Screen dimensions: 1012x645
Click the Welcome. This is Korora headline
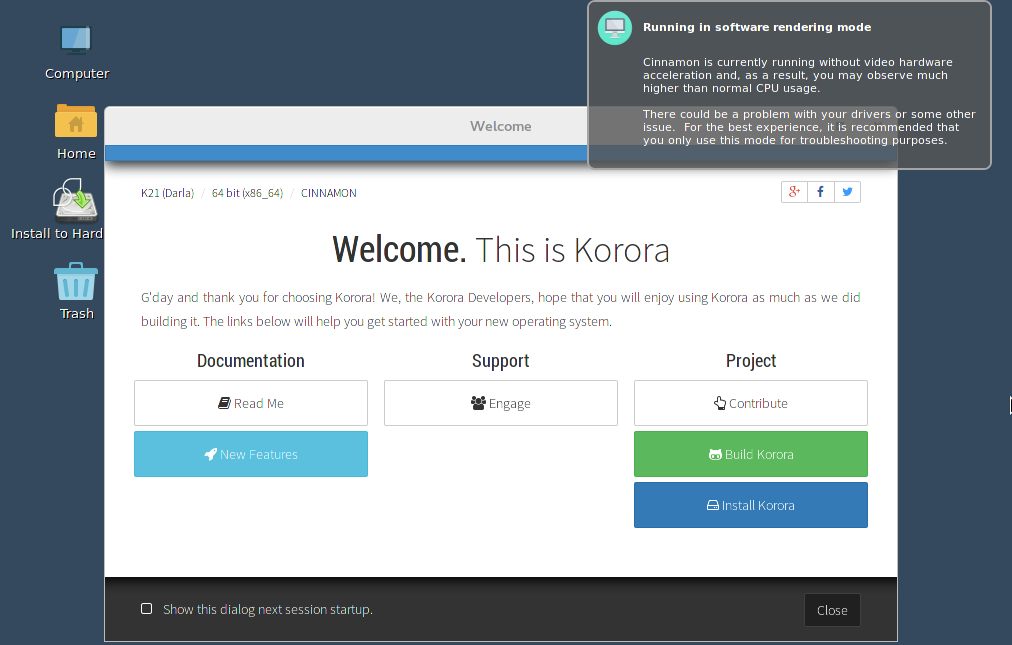501,250
